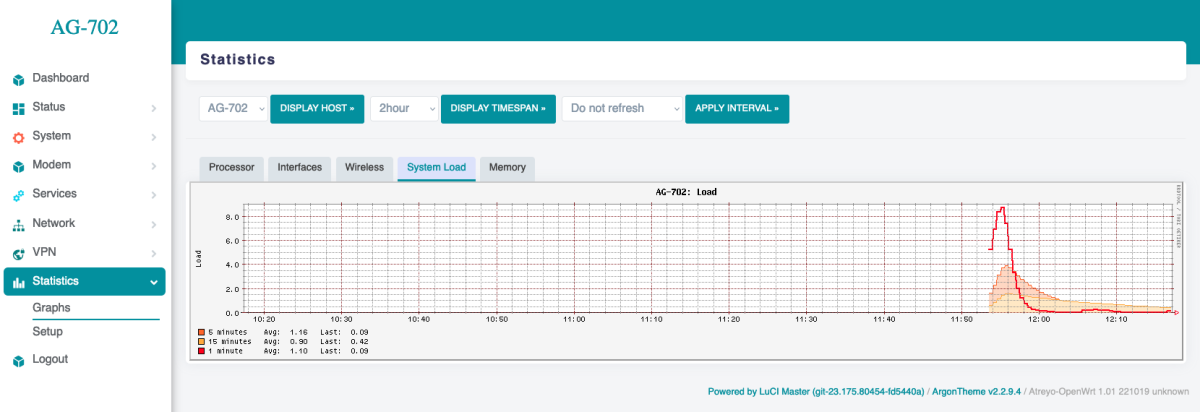Click the AG-702 sidebar title

pos(85,27)
